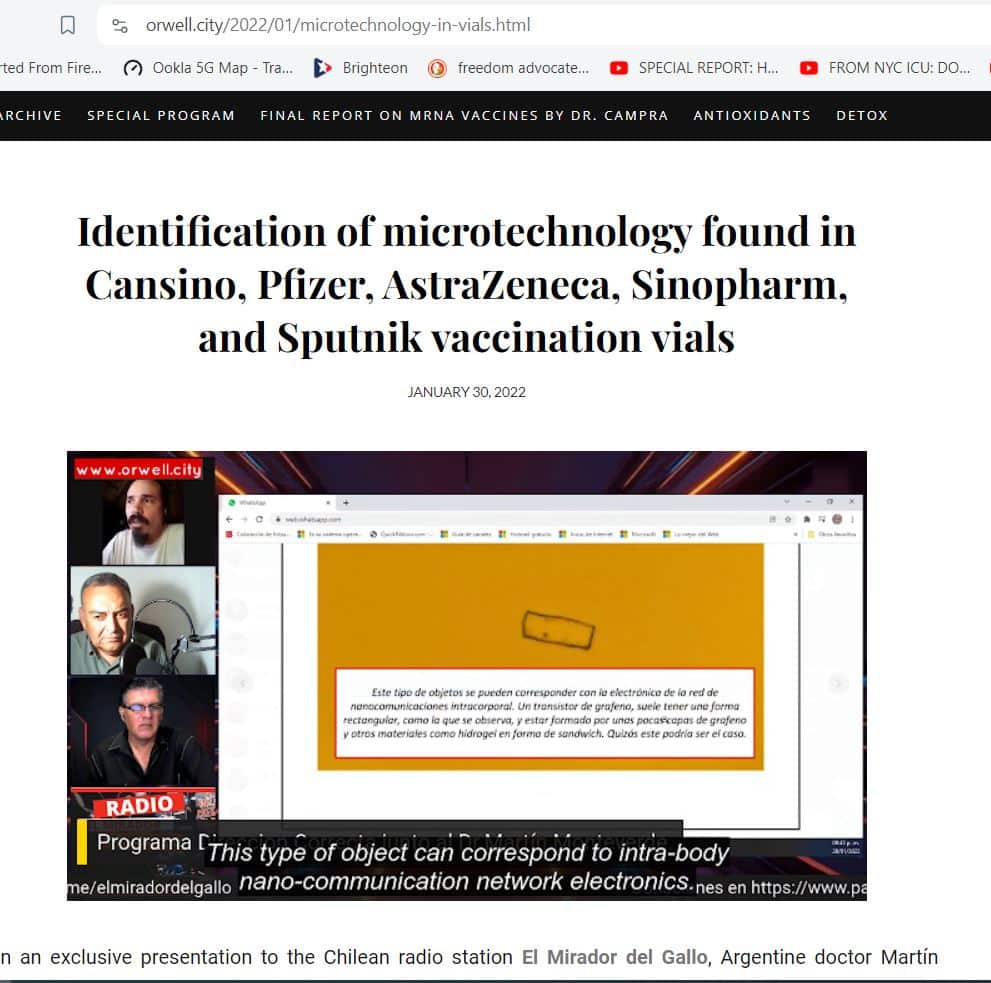Open the Brighteon bookmark
991x983 pixels.
[361, 68]
